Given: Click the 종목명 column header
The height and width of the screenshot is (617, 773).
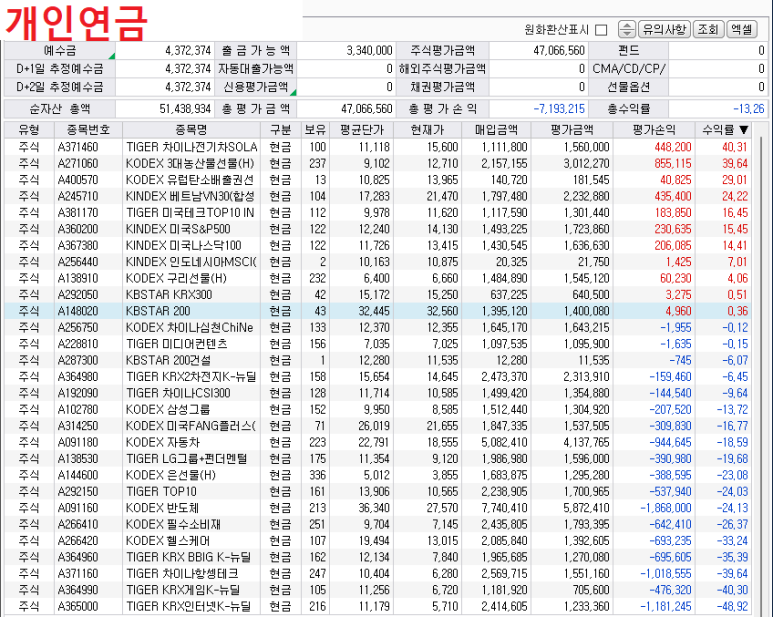Looking at the screenshot, I should point(191,130).
